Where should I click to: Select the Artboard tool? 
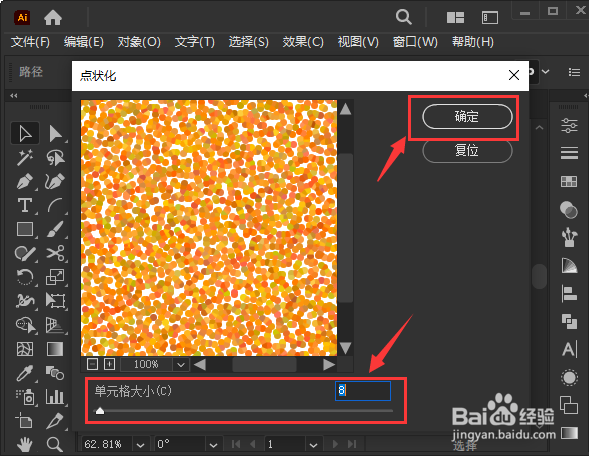tap(25, 421)
